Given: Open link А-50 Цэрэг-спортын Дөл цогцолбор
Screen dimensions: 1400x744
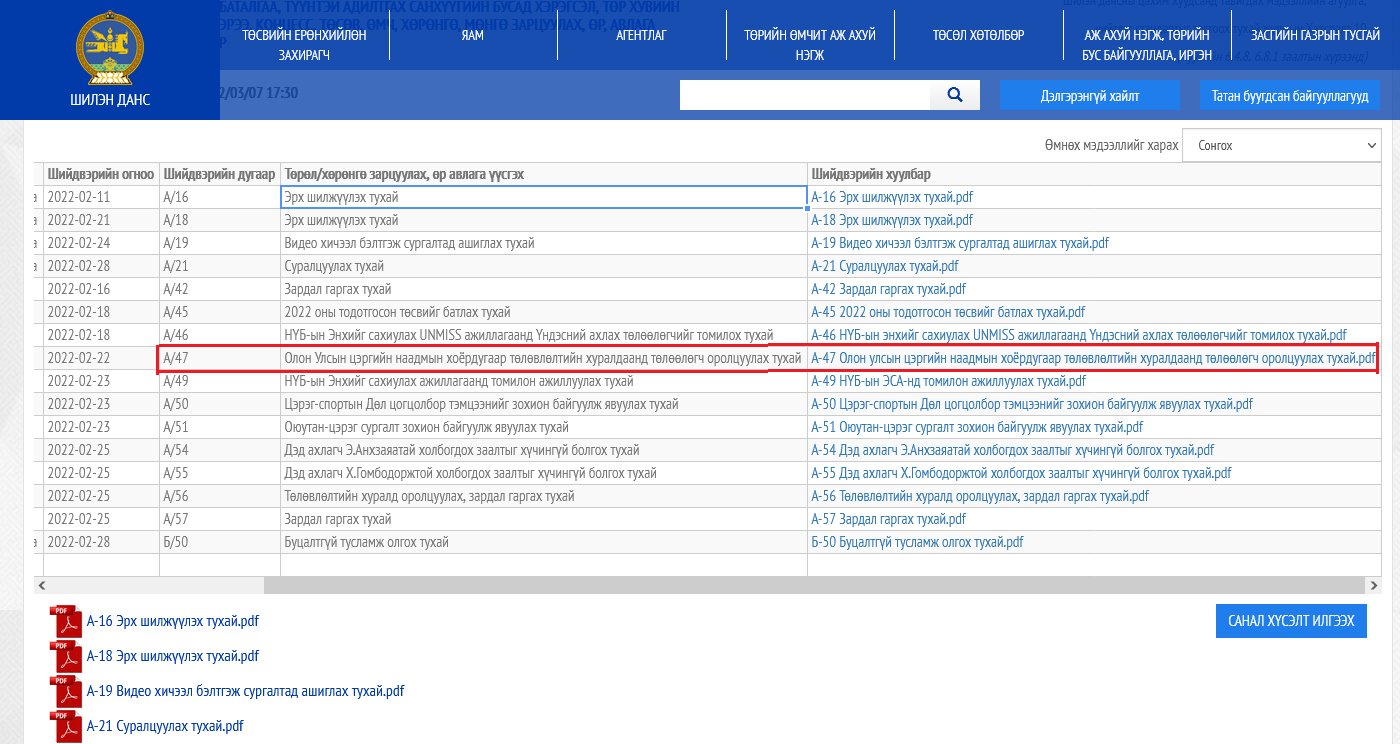Looking at the screenshot, I should (x=1031, y=404).
